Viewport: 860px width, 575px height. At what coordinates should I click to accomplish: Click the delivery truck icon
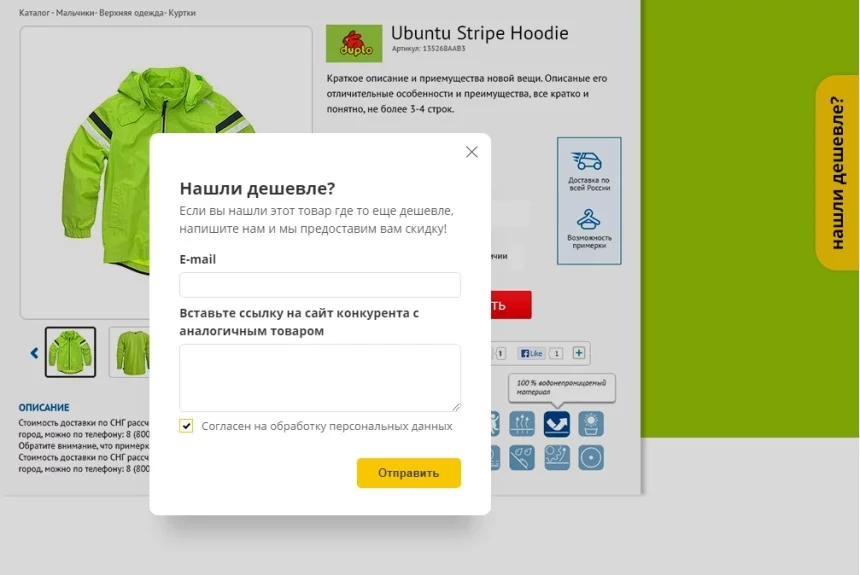tap(588, 161)
